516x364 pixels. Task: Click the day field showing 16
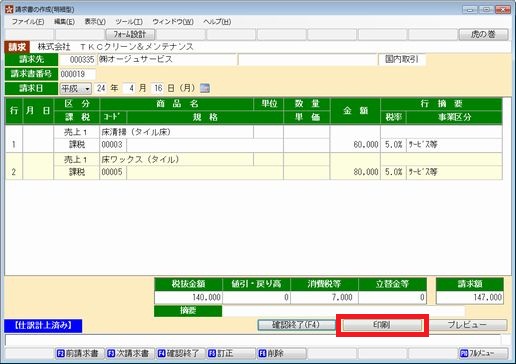pos(158,88)
